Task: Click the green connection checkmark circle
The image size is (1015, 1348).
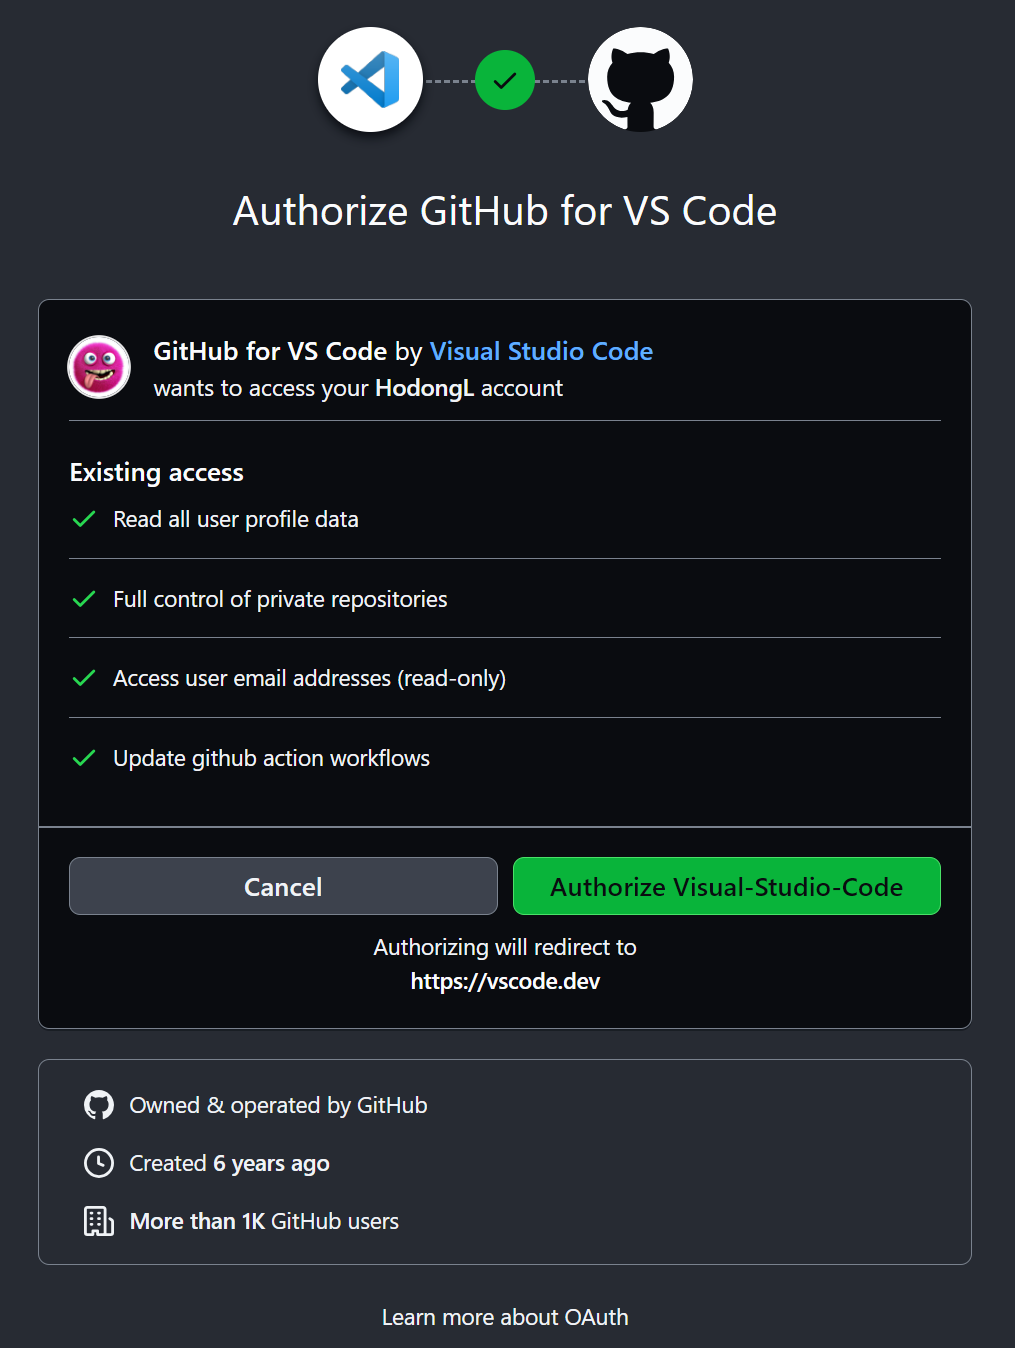Action: (505, 80)
